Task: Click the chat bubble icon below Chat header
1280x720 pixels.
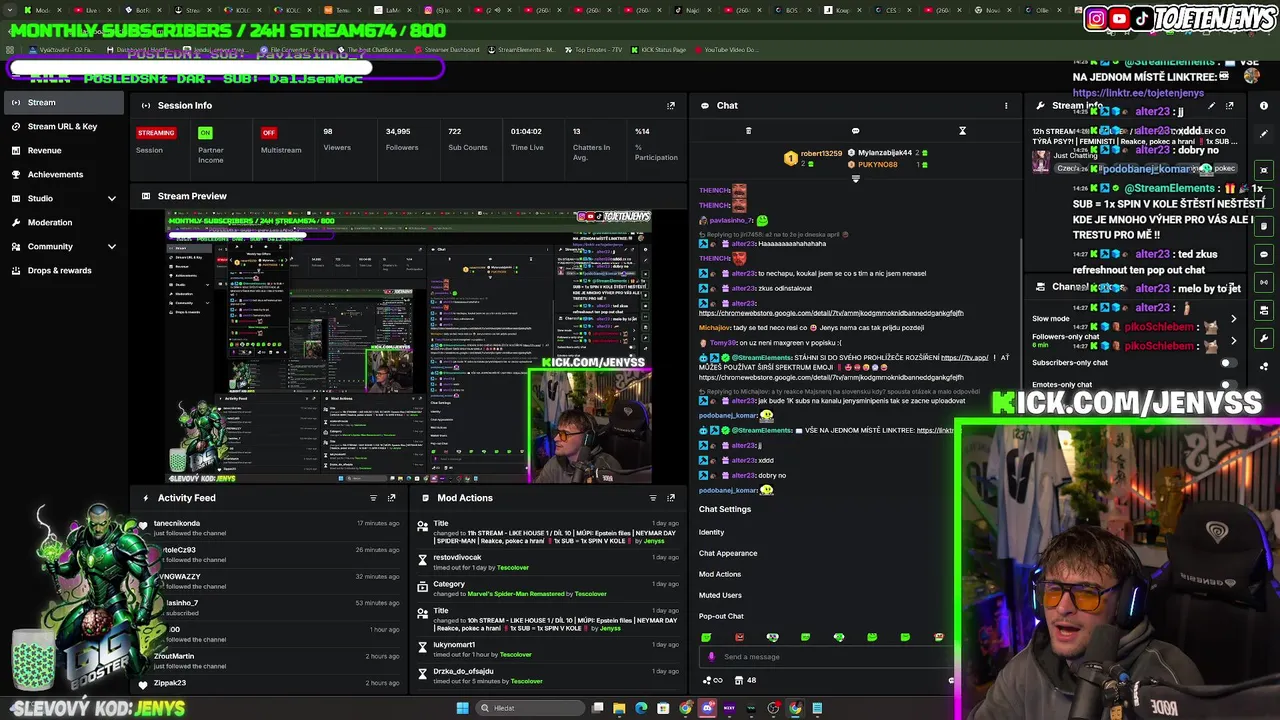Action: (855, 131)
